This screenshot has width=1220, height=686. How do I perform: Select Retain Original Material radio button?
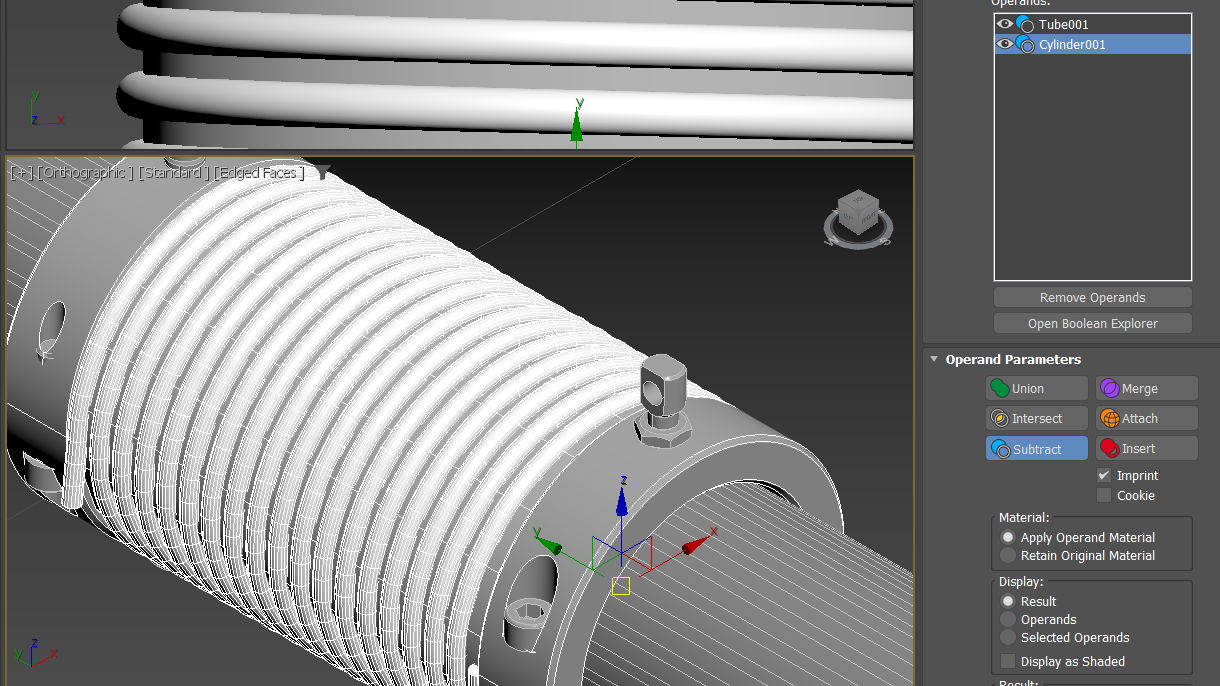(1007, 555)
